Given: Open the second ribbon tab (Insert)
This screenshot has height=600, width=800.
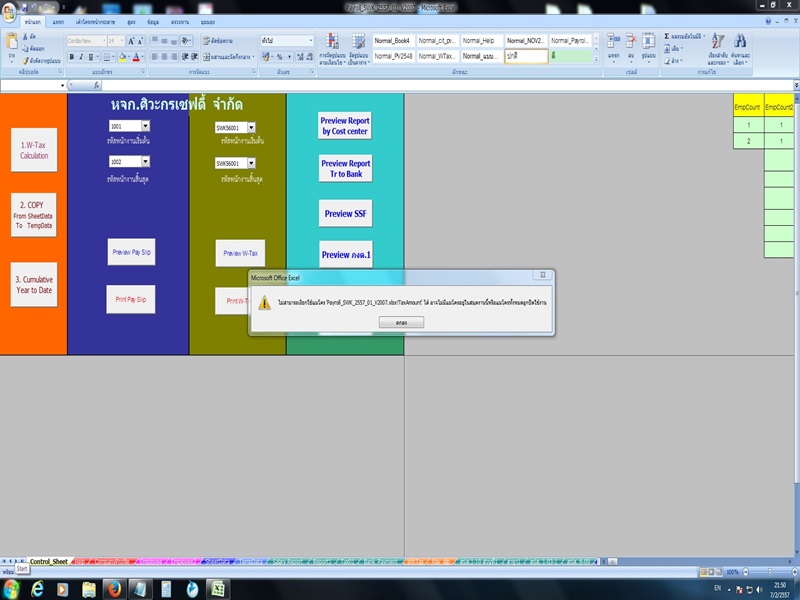Looking at the screenshot, I should (x=58, y=21).
